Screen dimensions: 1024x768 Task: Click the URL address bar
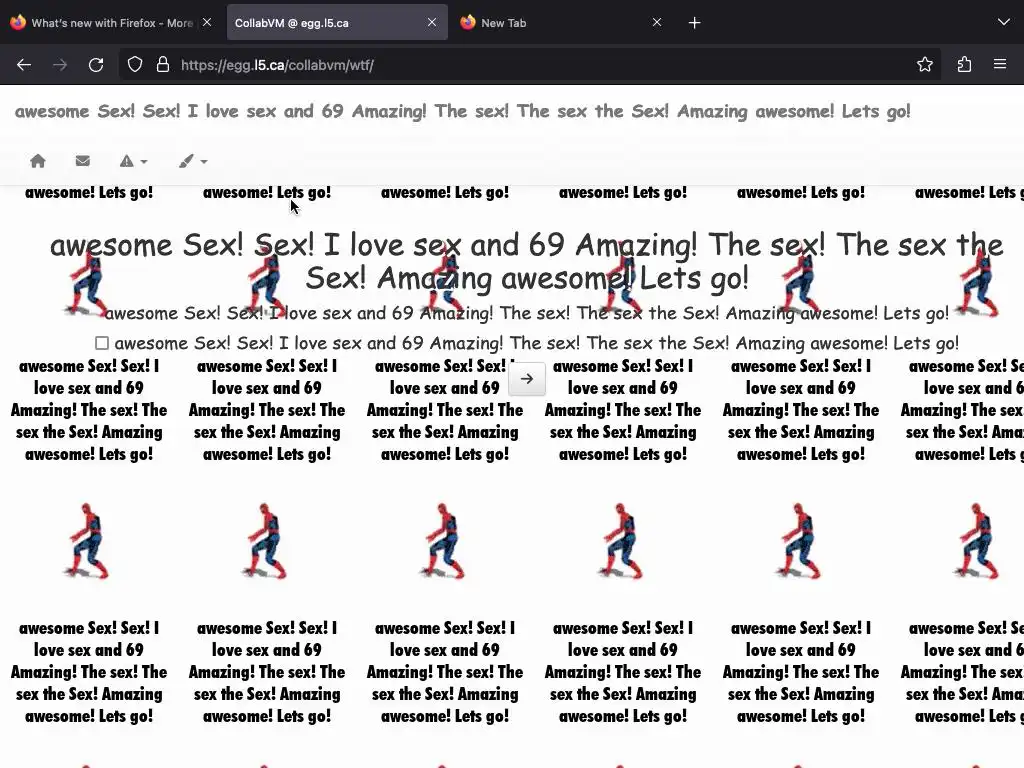529,65
